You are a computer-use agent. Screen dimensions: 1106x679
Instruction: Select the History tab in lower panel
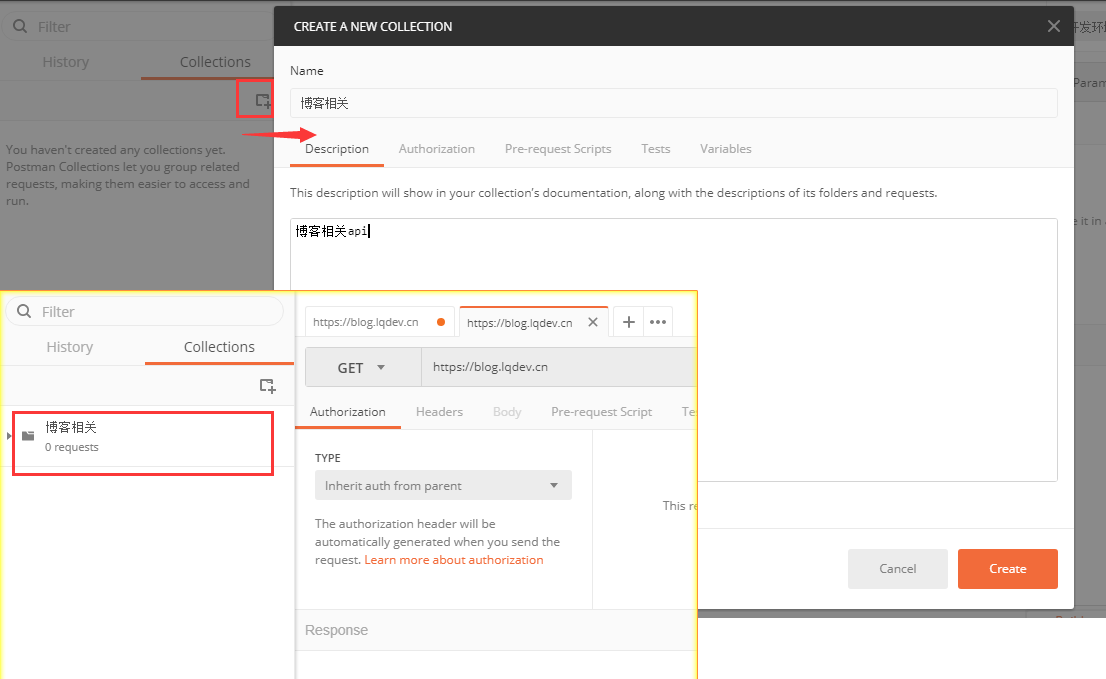(x=70, y=347)
